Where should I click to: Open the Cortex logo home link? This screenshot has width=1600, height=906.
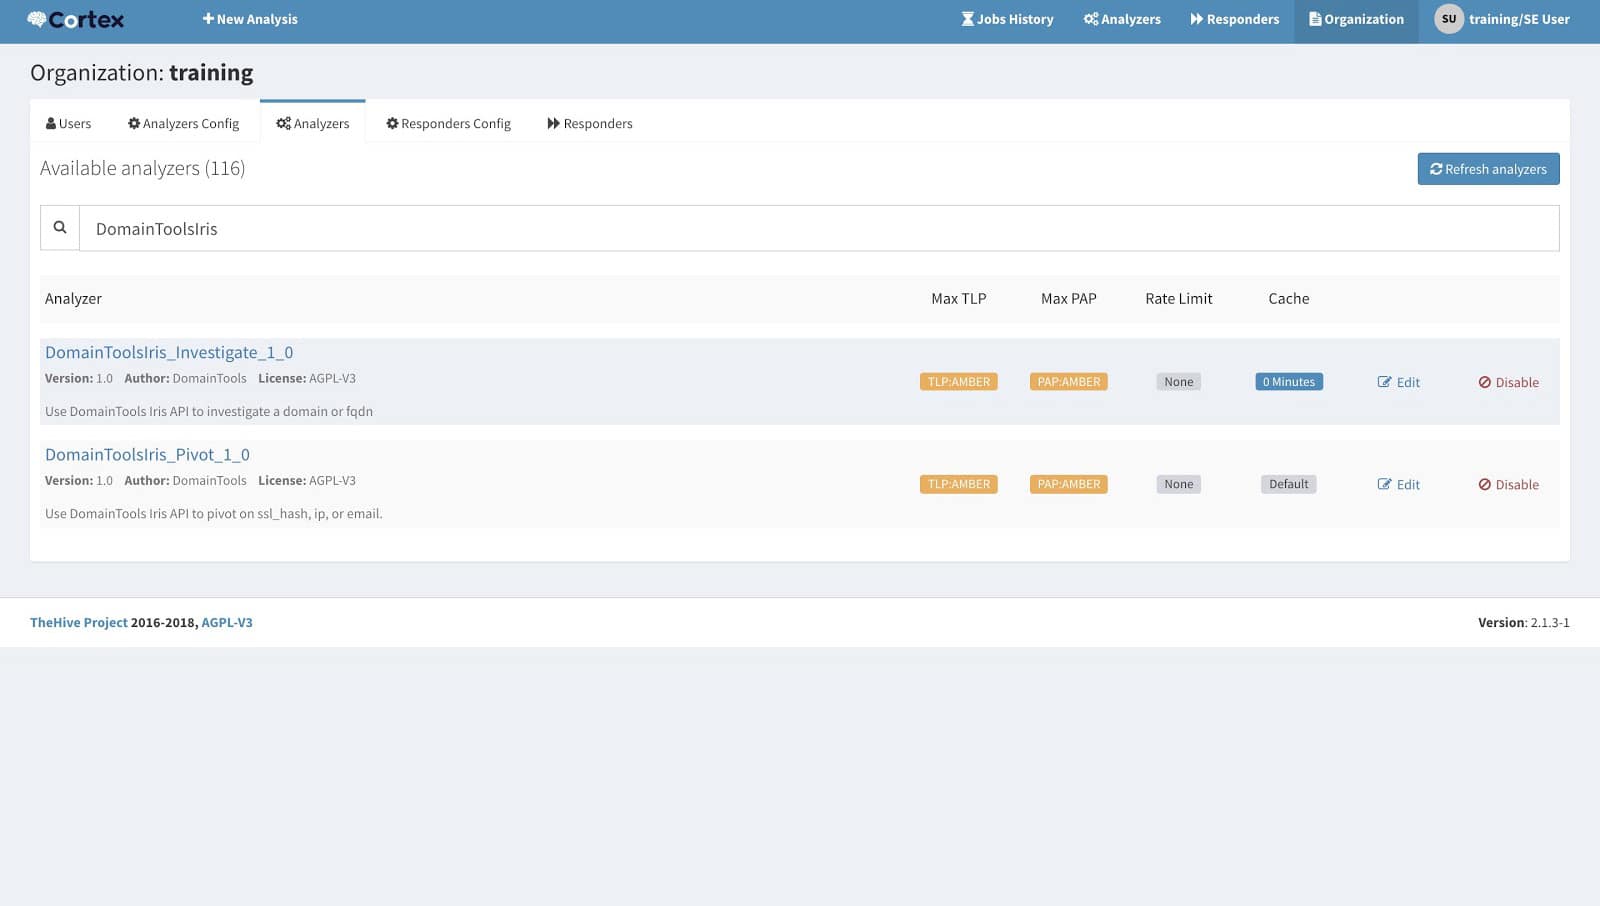(76, 19)
